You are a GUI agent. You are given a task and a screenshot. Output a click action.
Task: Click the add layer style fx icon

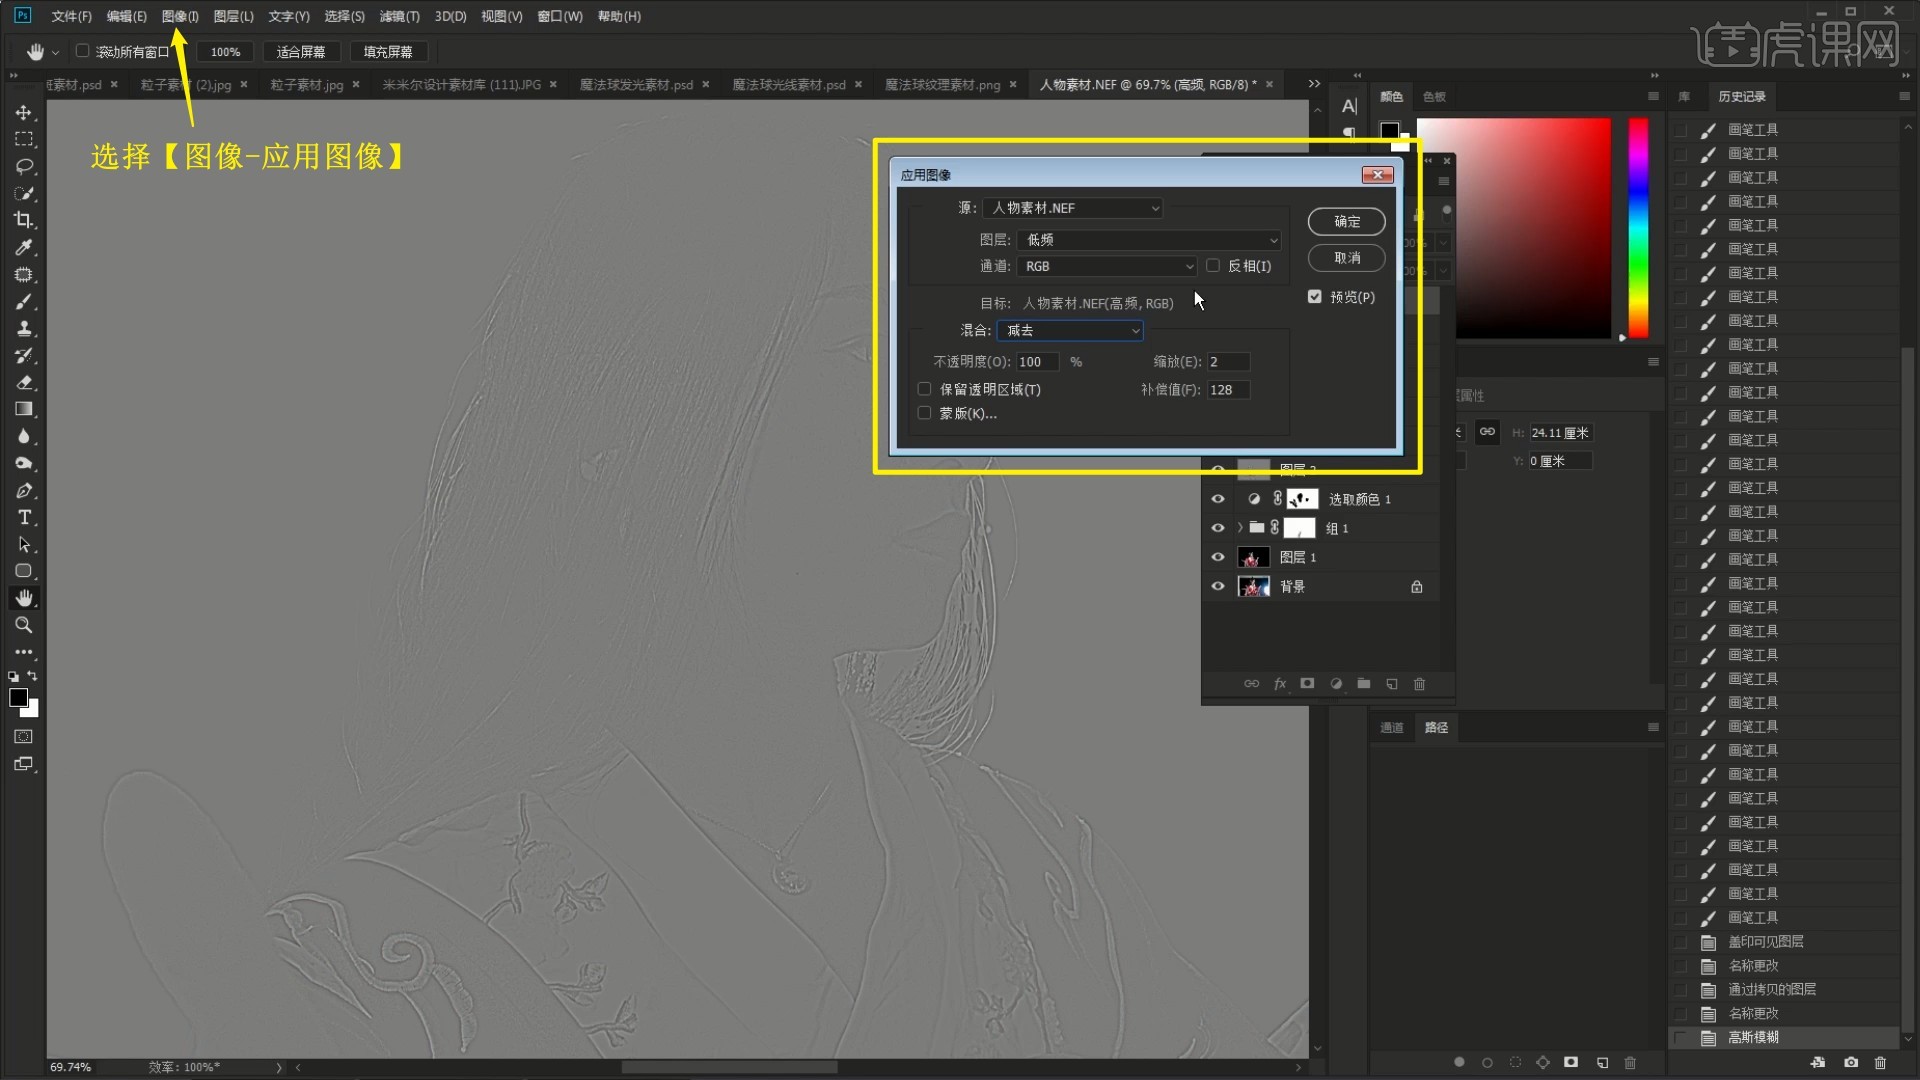point(1279,684)
